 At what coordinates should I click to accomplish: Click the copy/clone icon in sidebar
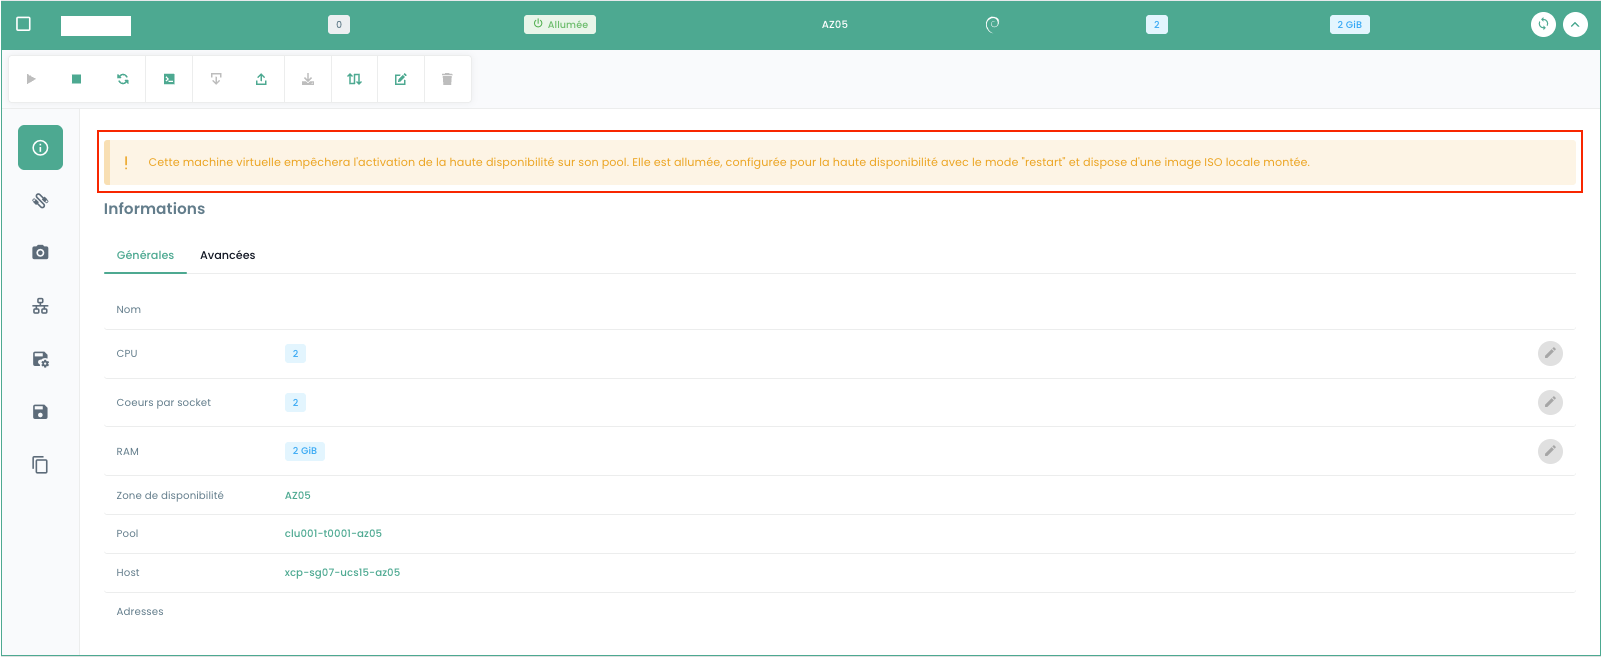pyautogui.click(x=40, y=465)
